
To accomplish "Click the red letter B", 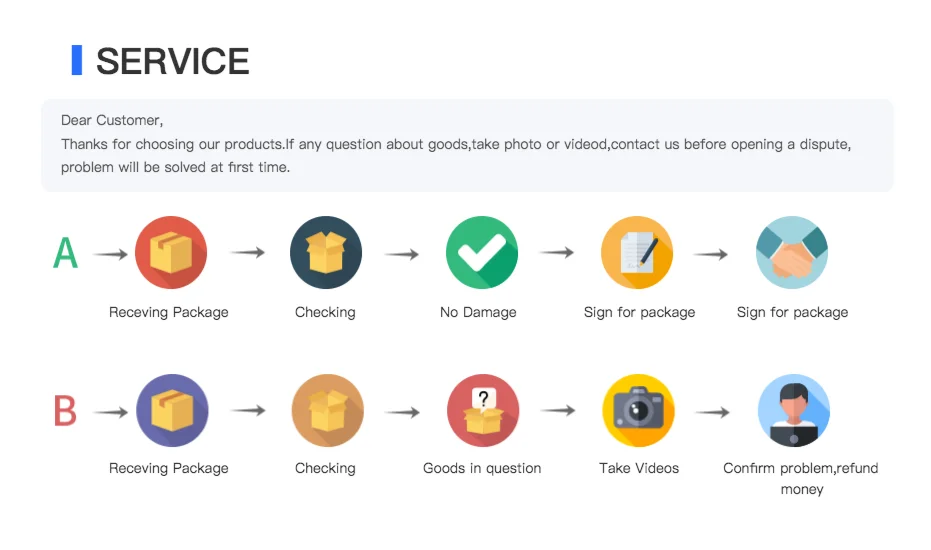I will click(x=65, y=411).
